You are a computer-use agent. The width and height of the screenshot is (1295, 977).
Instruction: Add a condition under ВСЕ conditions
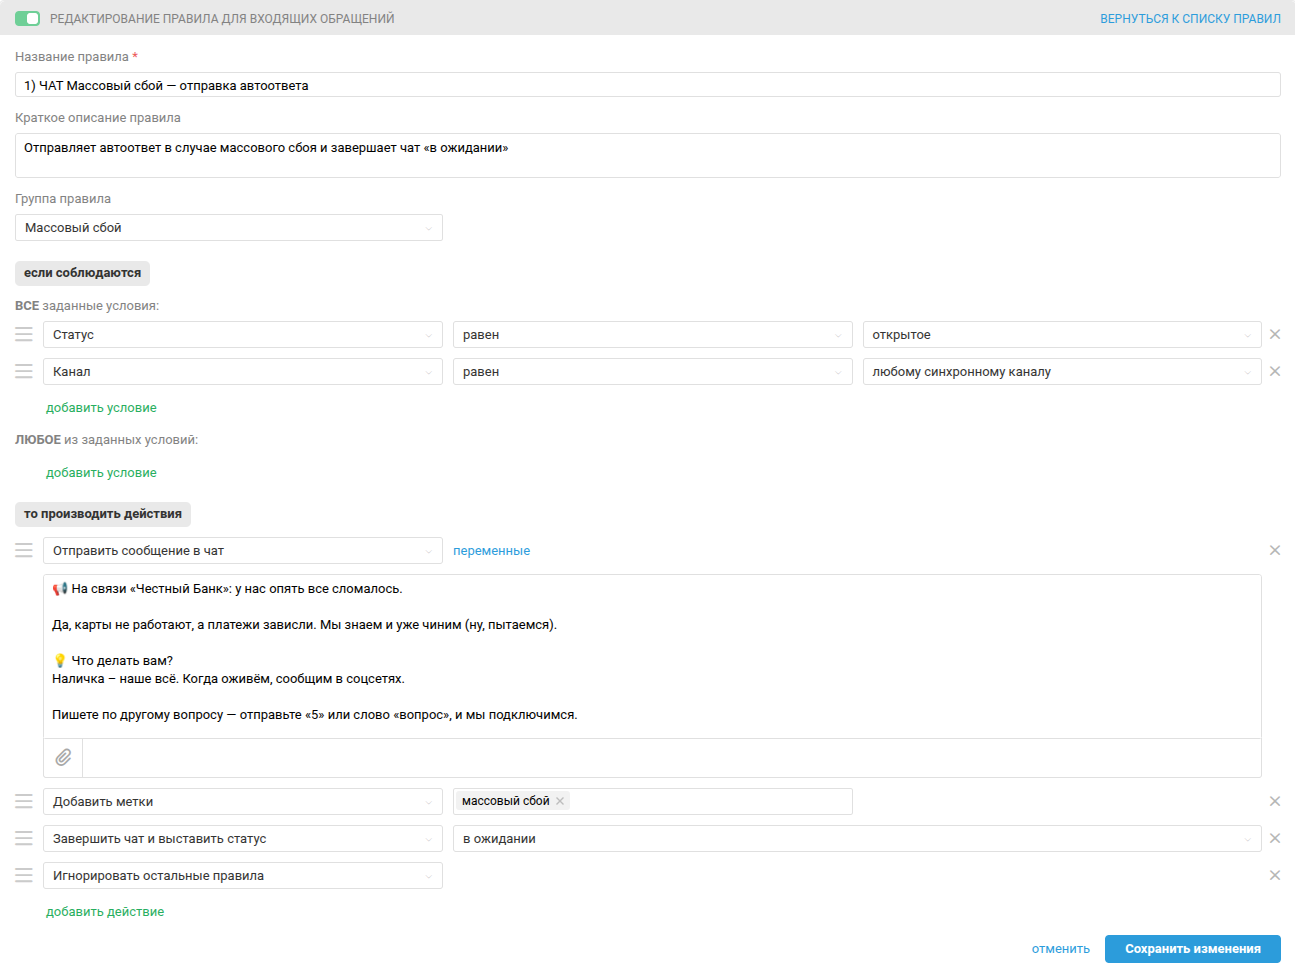(101, 408)
